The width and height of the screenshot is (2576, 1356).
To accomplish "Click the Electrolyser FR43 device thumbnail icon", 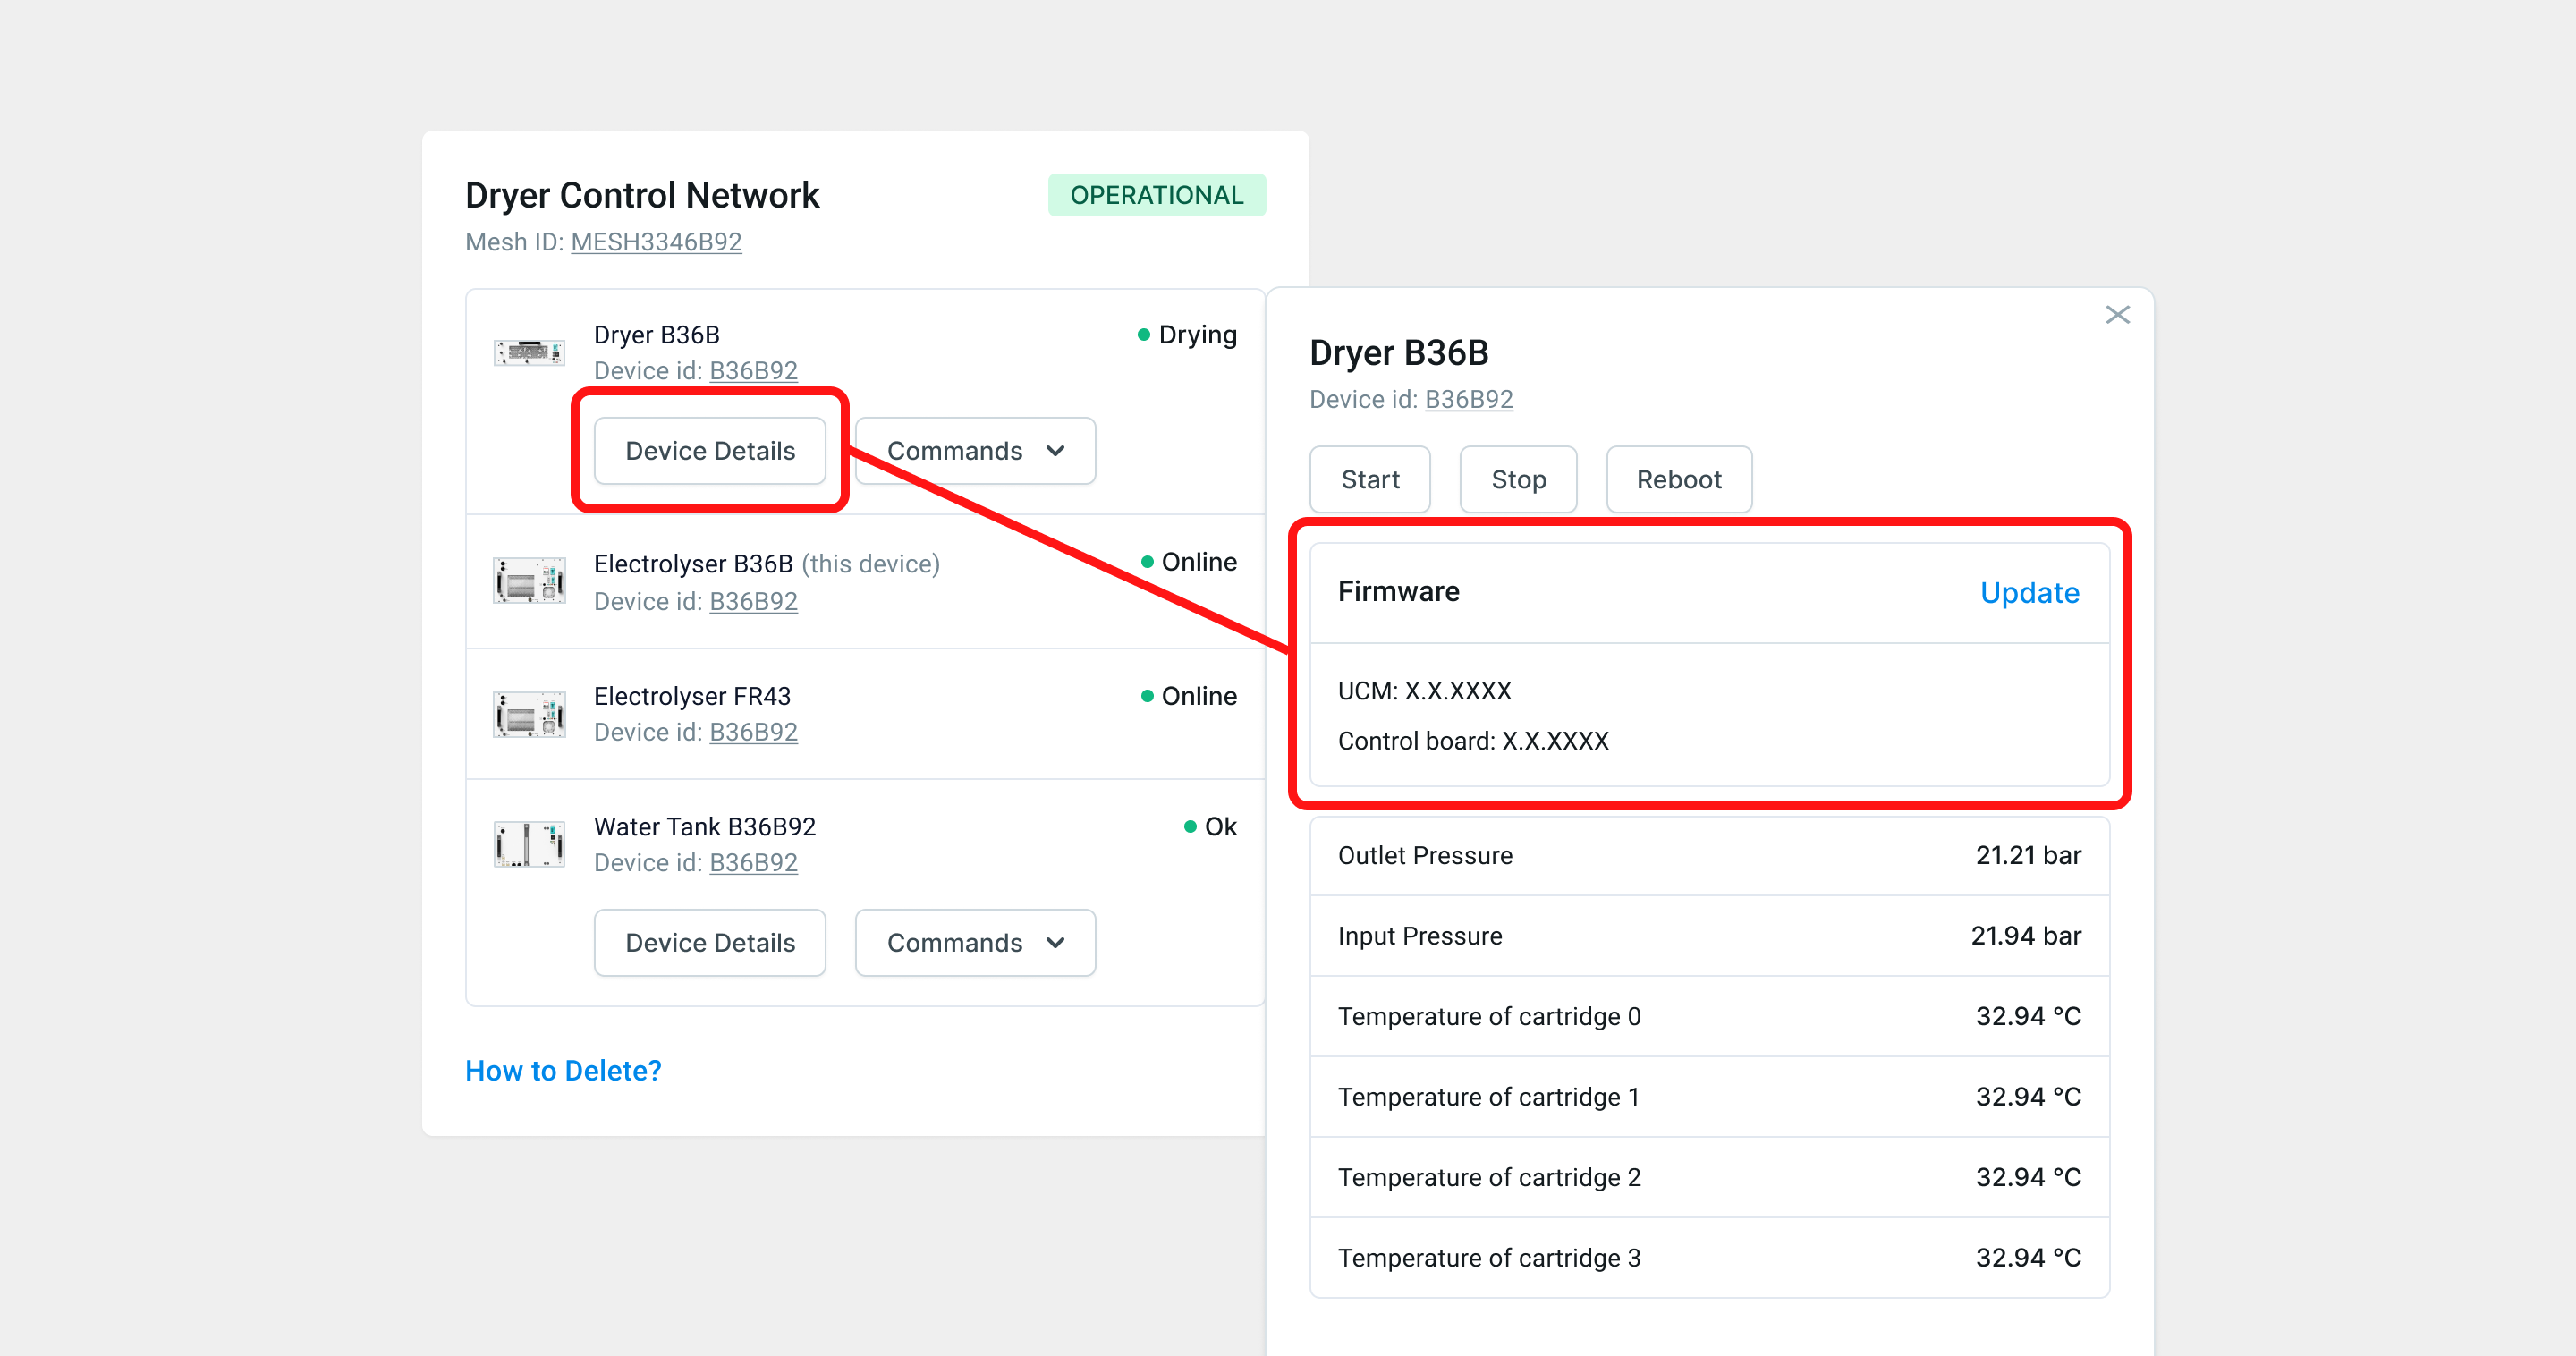I will coord(529,713).
